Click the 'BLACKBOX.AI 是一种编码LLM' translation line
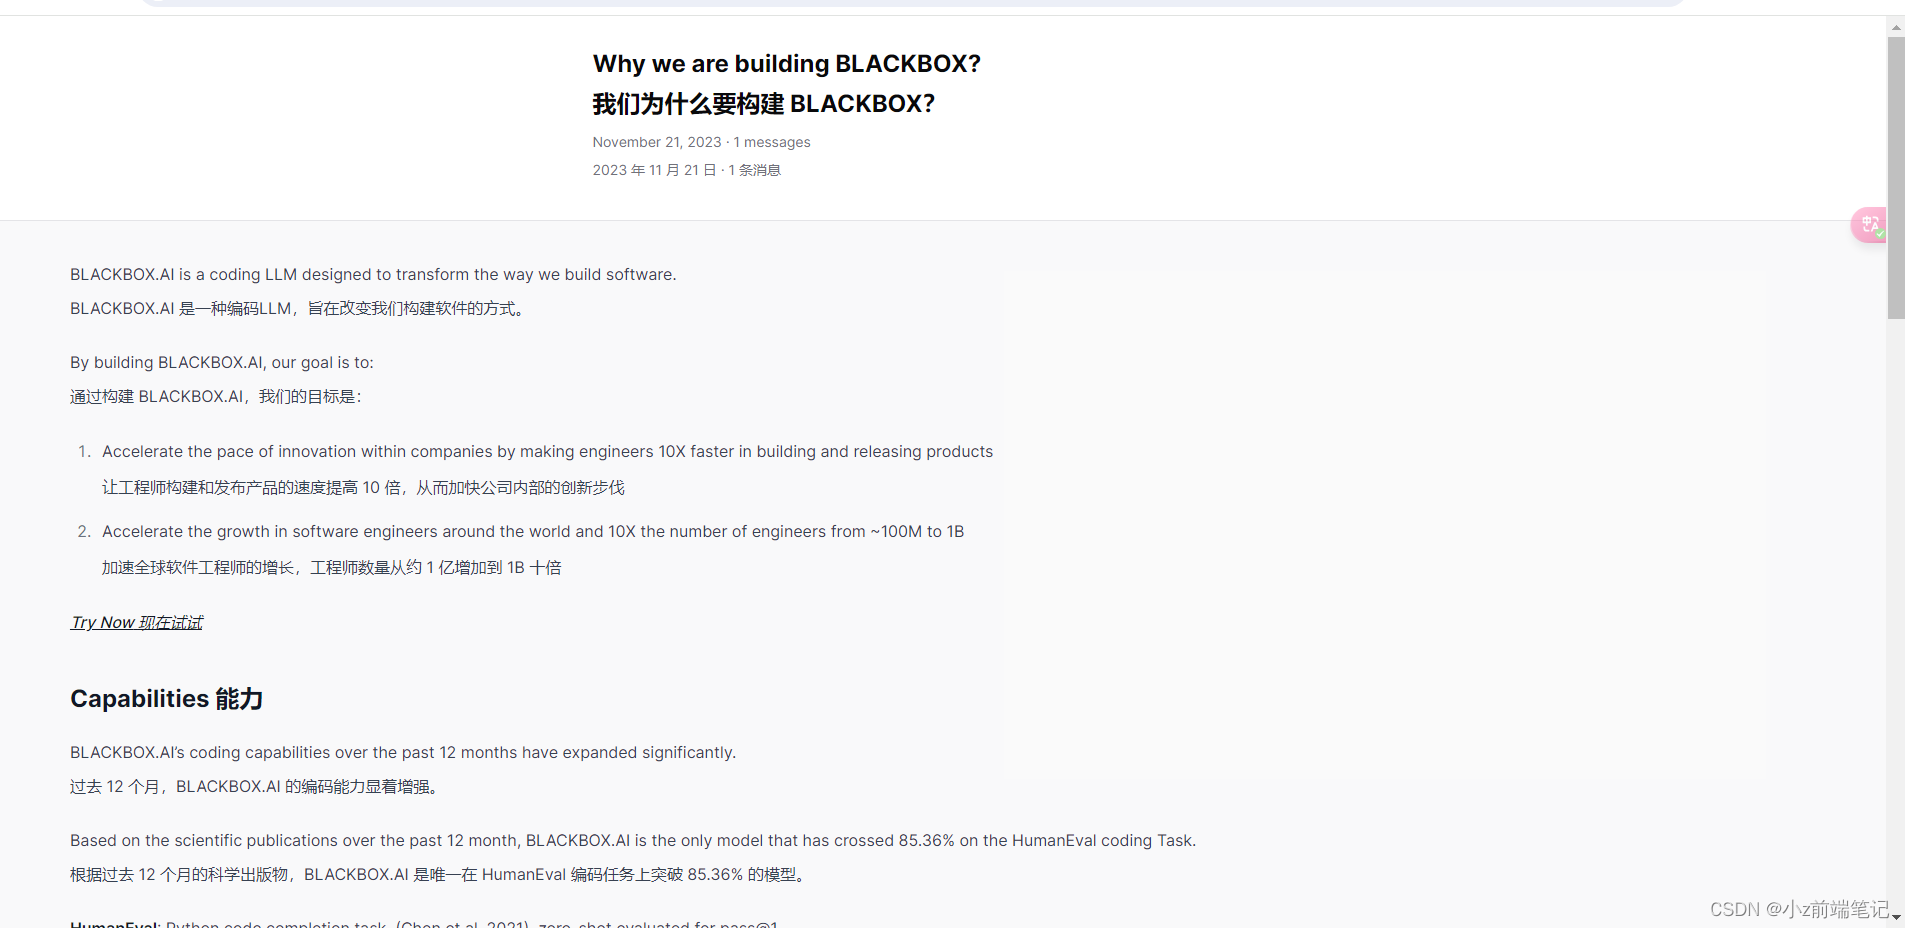1905x928 pixels. point(299,309)
